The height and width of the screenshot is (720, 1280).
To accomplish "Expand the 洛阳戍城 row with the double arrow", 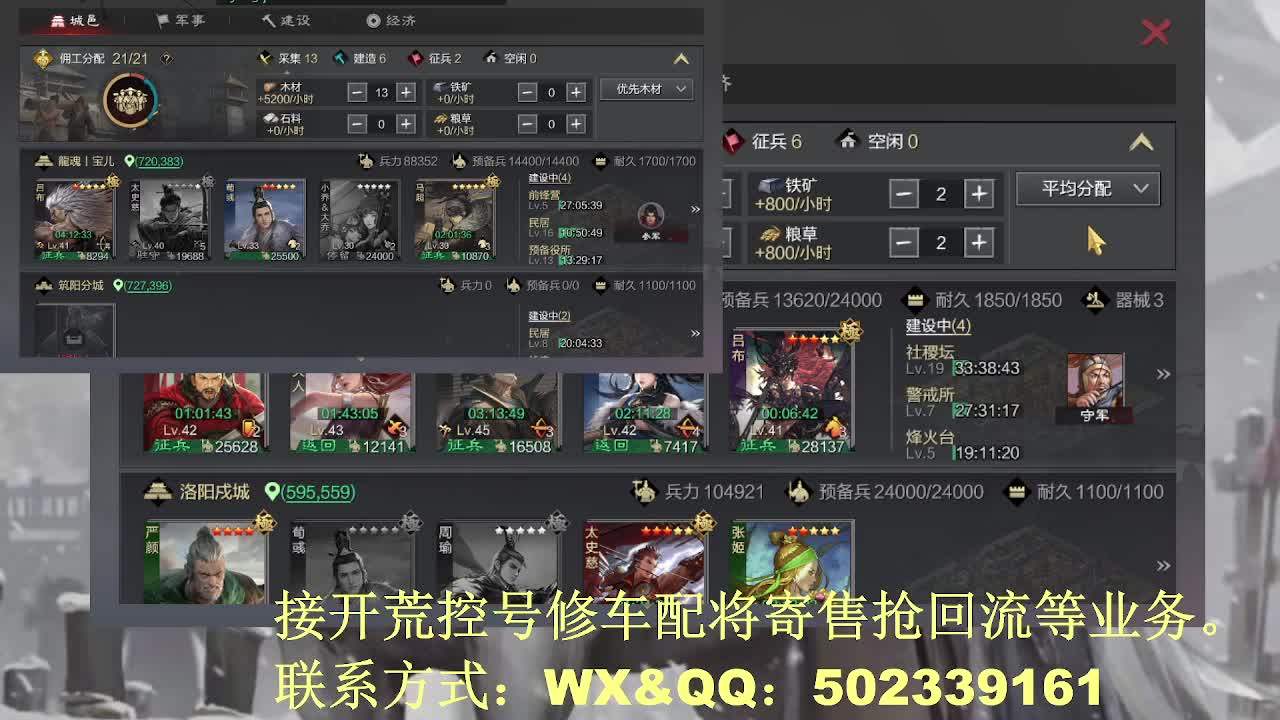I will pyautogui.click(x=1163, y=565).
